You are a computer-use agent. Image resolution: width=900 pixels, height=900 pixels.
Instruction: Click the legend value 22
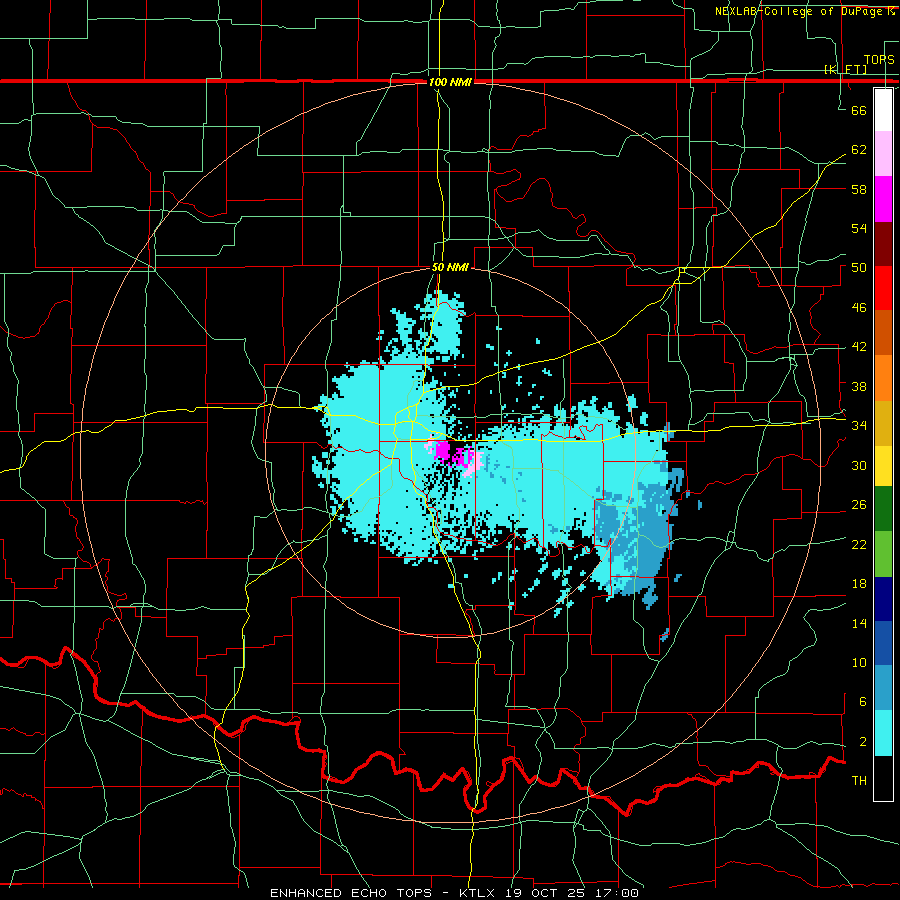[x=859, y=544]
